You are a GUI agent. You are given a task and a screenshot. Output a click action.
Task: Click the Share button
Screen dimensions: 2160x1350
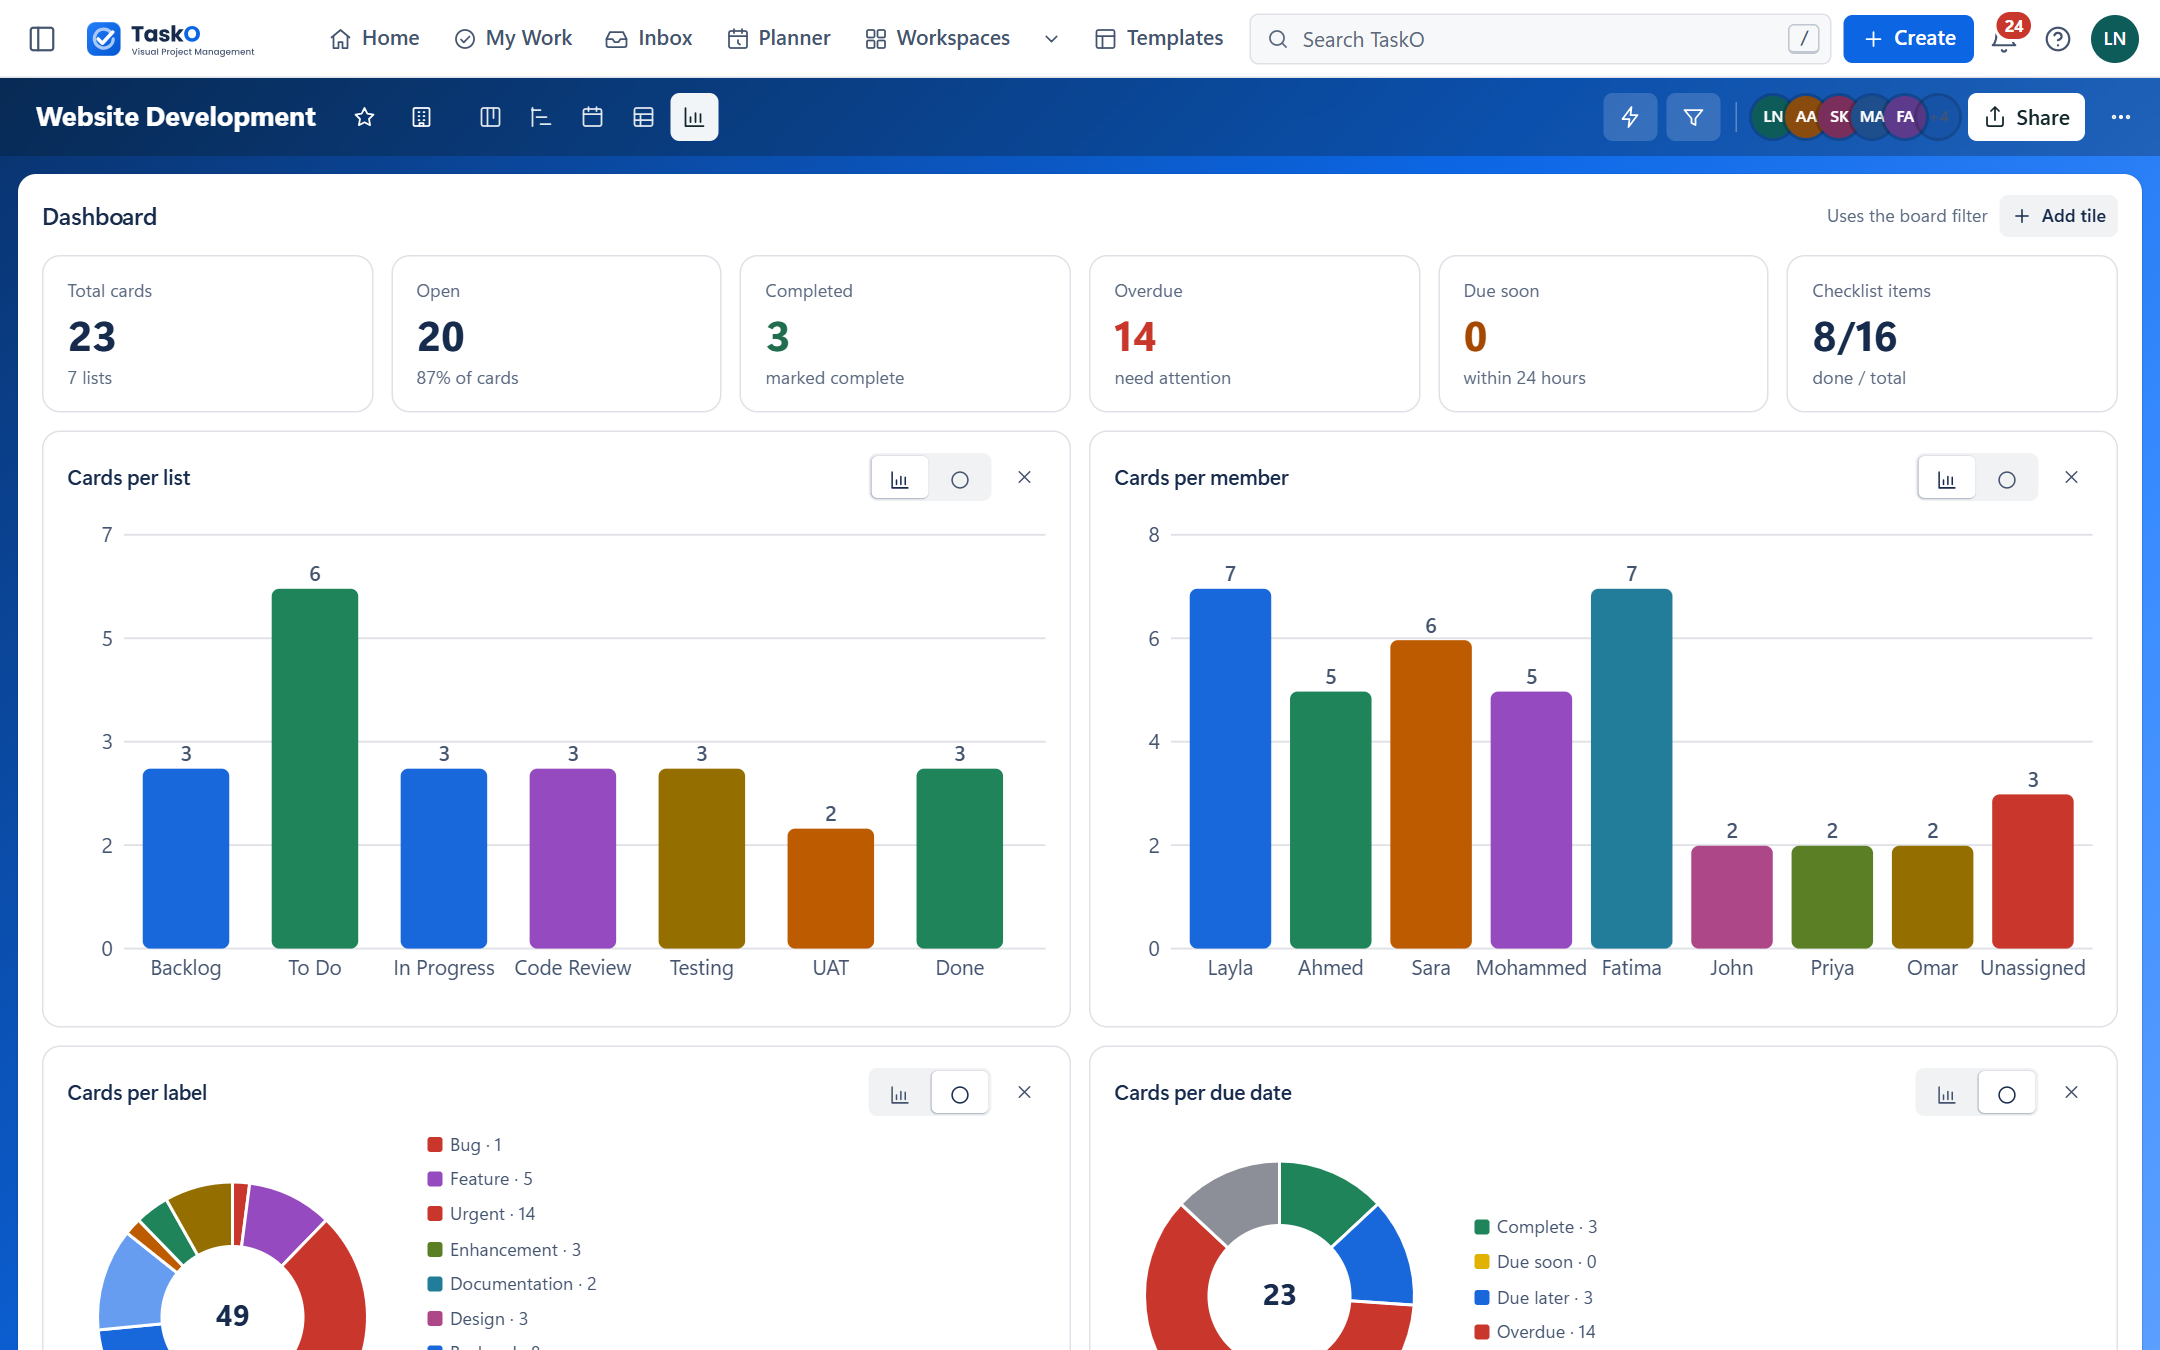pyautogui.click(x=2026, y=117)
